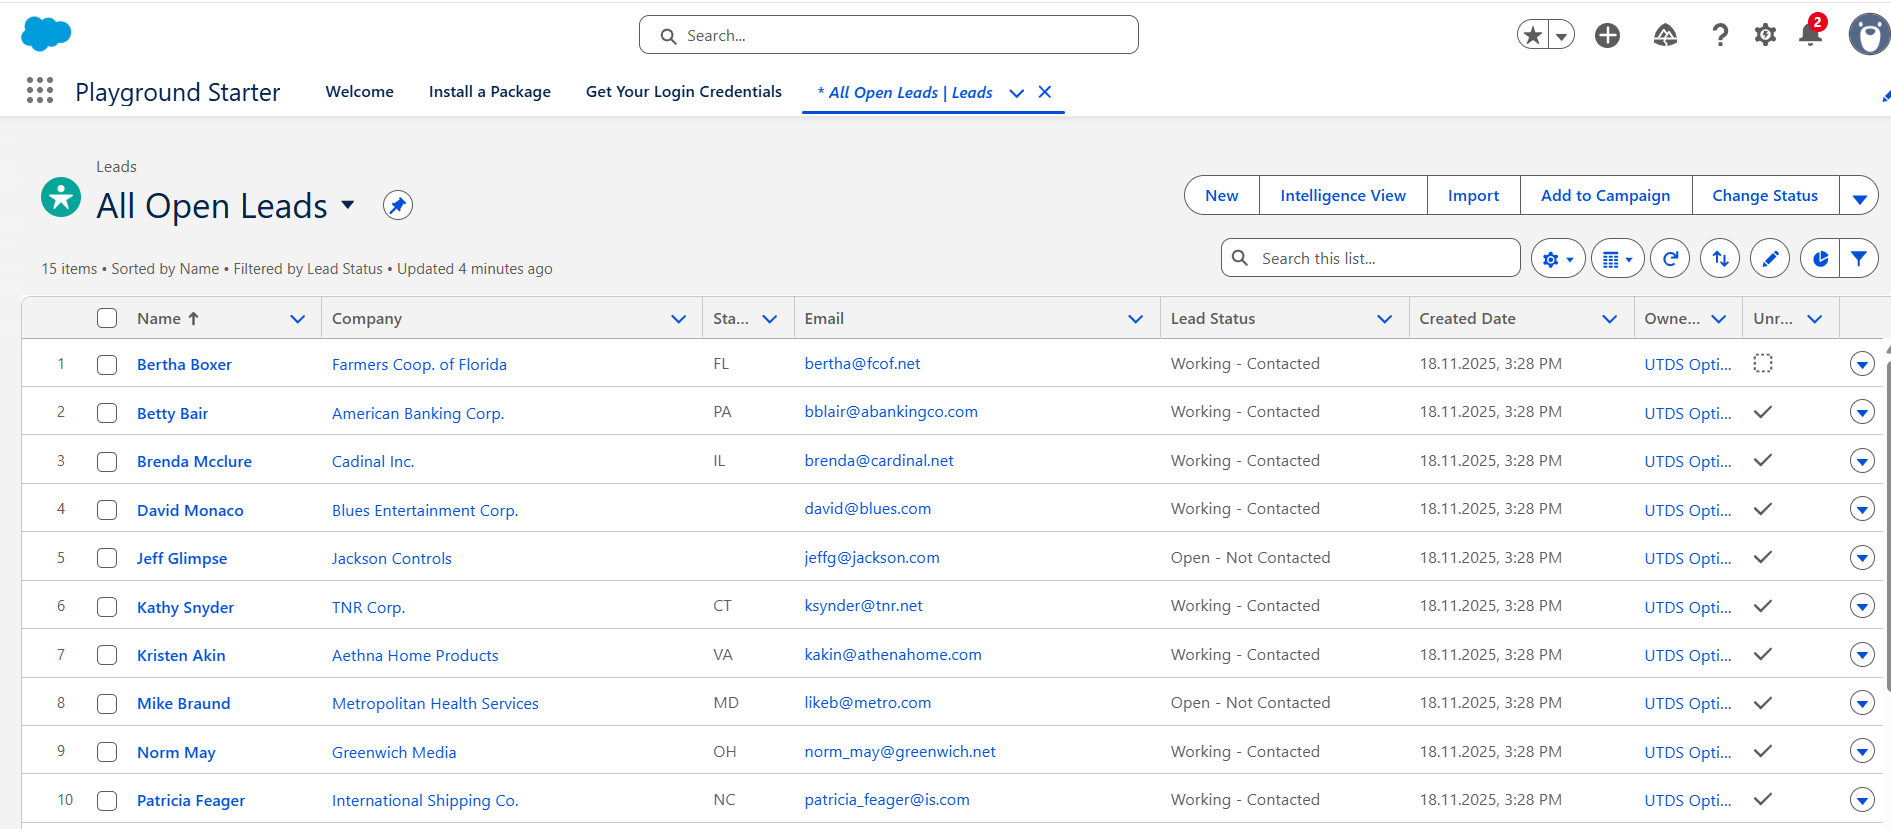
Task: Click the Search this list field
Action: tap(1371, 258)
